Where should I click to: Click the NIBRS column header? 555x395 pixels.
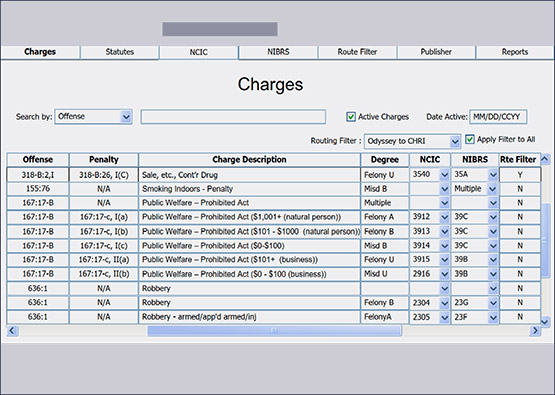[475, 160]
